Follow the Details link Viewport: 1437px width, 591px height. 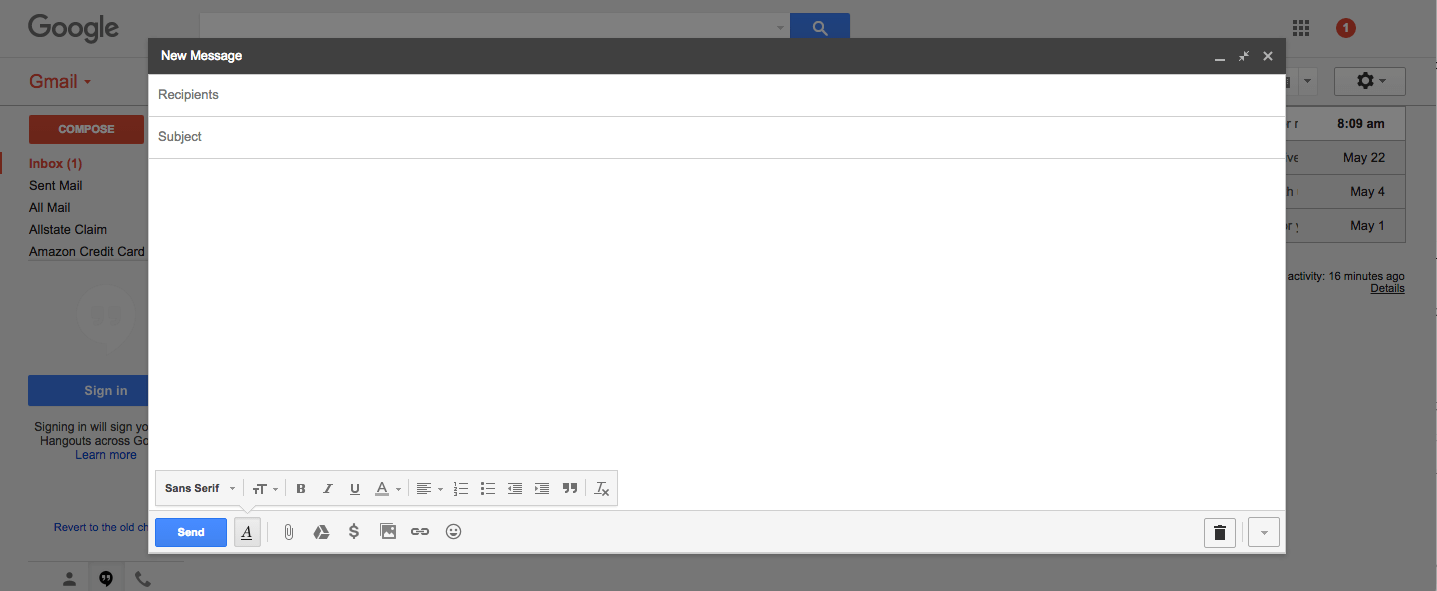click(1387, 289)
